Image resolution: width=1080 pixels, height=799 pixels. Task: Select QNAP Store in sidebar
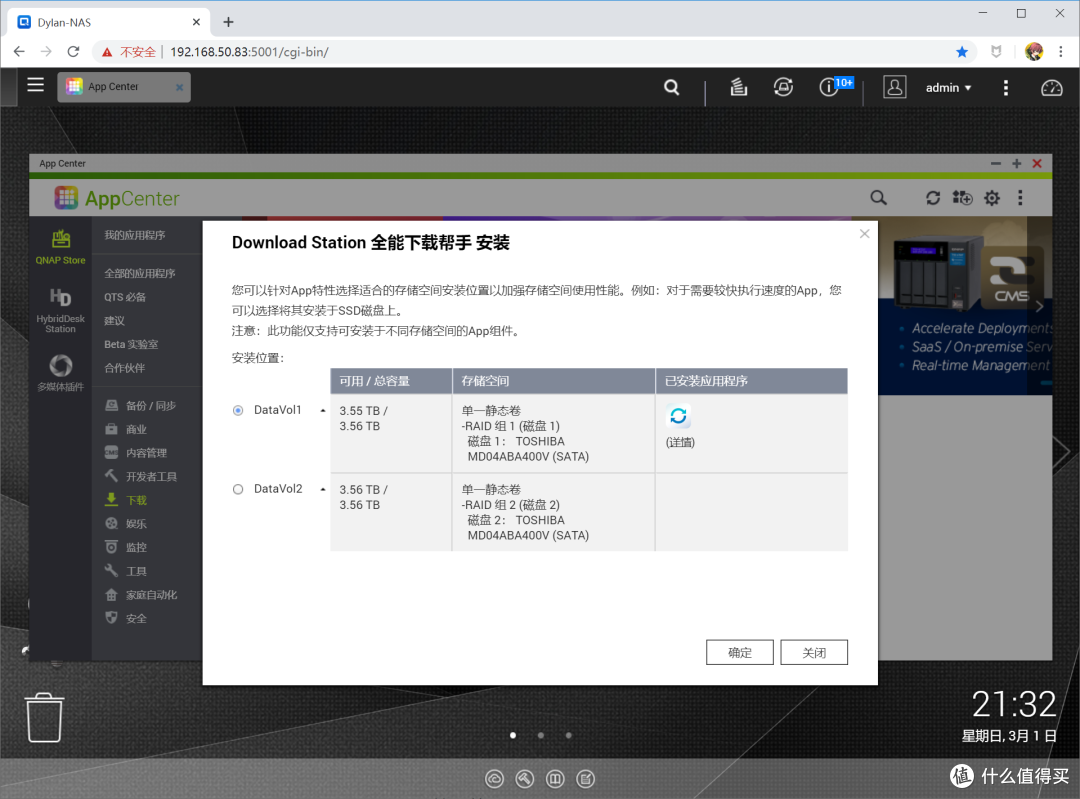61,247
